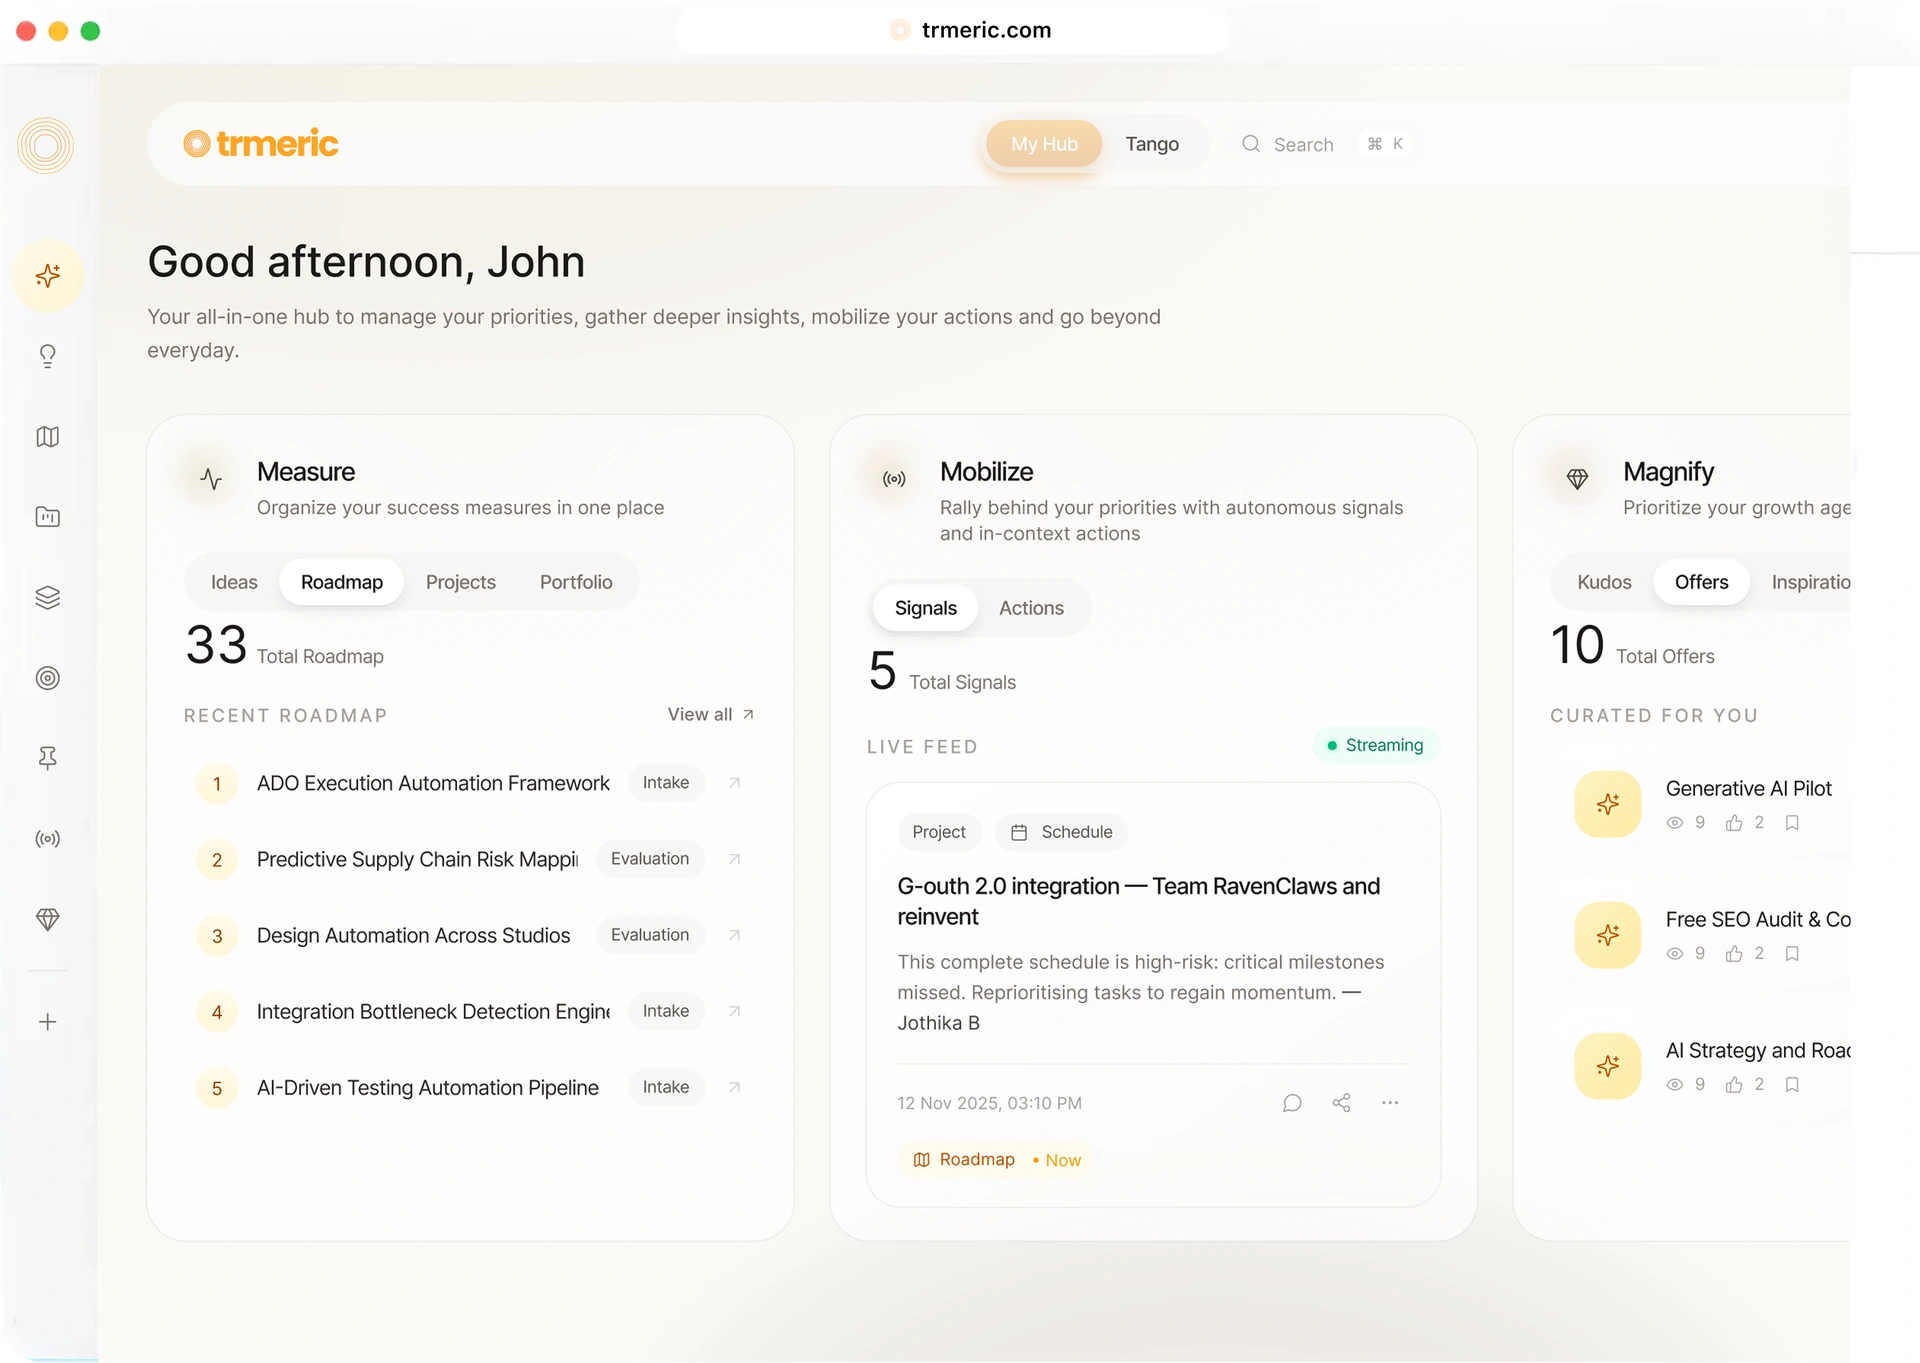Select the Signals tab in Mobilize
This screenshot has width=1920, height=1363.
pyautogui.click(x=926, y=608)
